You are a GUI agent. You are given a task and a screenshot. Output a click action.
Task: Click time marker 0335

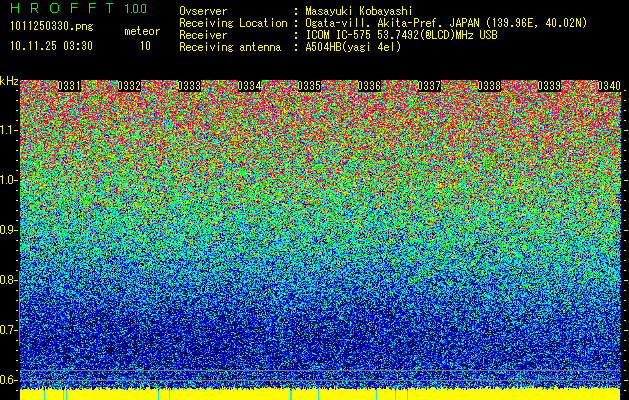(x=309, y=86)
